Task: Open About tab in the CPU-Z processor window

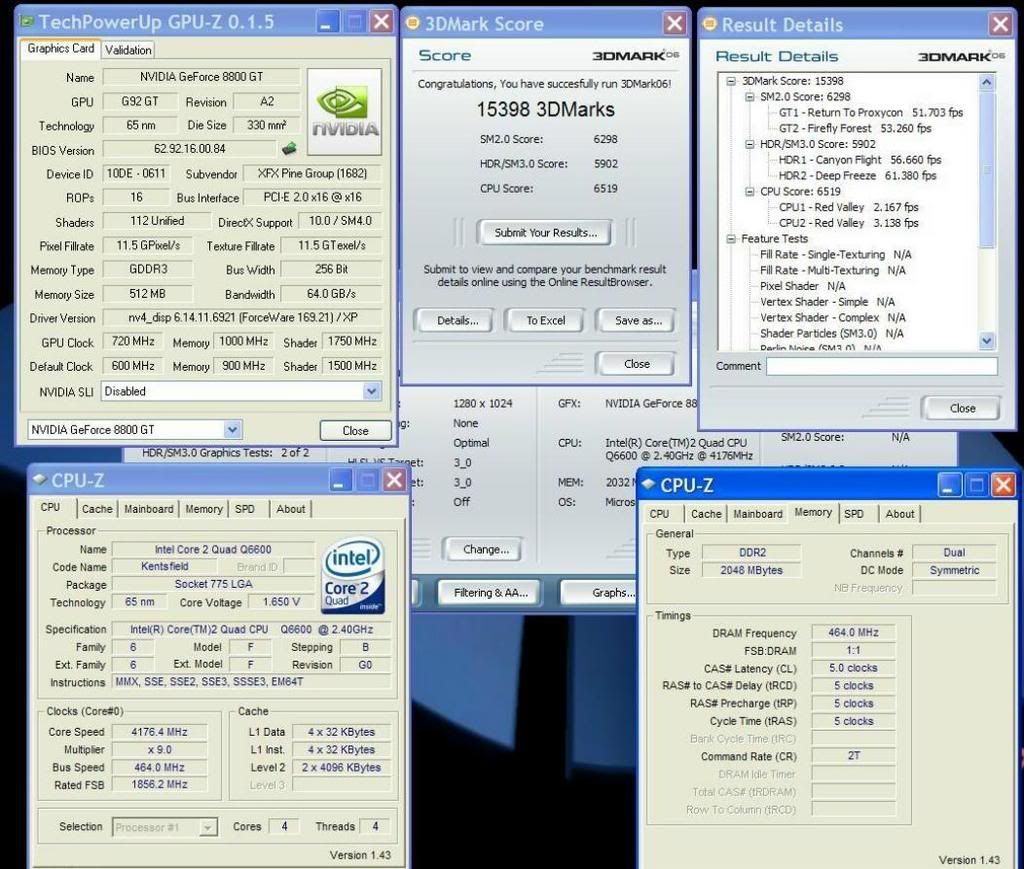Action: 291,509
